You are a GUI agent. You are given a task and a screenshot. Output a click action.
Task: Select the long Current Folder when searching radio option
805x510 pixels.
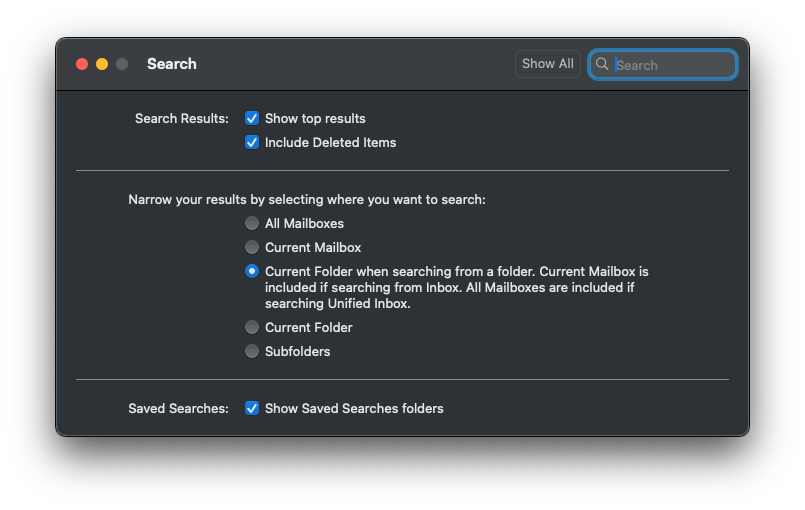point(252,271)
